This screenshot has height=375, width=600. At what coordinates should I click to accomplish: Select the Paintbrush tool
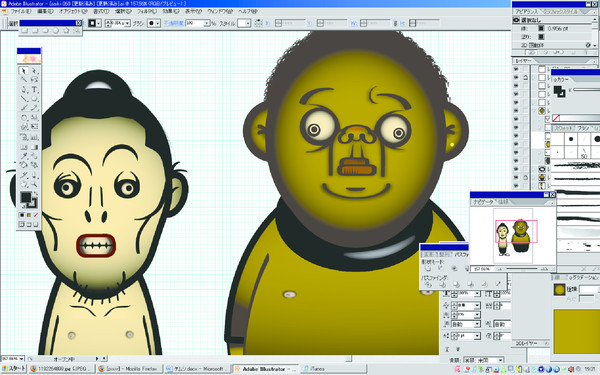[24, 108]
